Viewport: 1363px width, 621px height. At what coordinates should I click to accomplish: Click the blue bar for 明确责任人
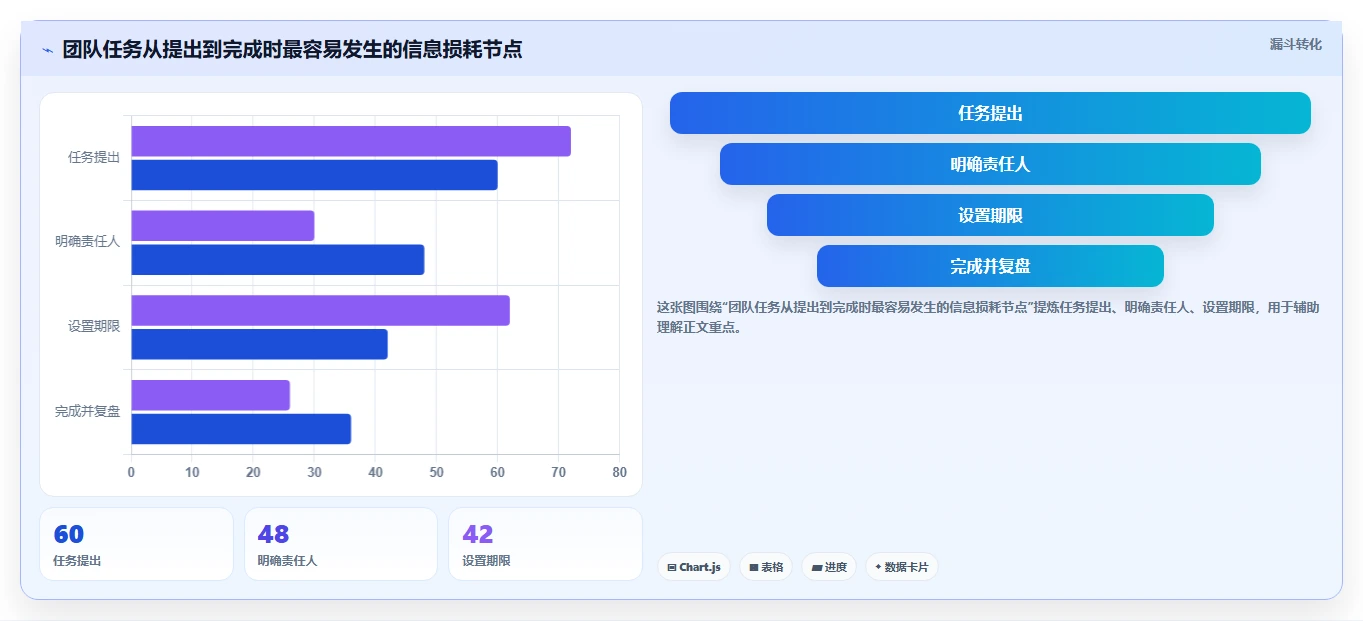click(x=278, y=260)
